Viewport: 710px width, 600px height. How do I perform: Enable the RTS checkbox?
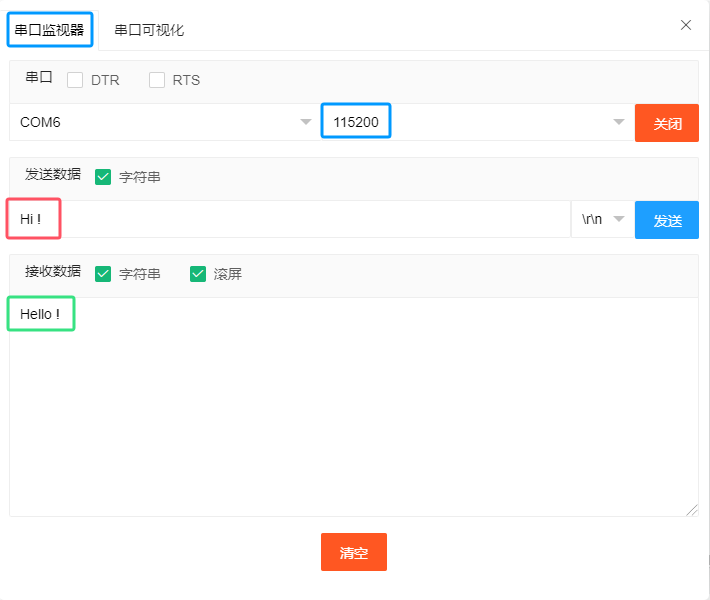157,80
